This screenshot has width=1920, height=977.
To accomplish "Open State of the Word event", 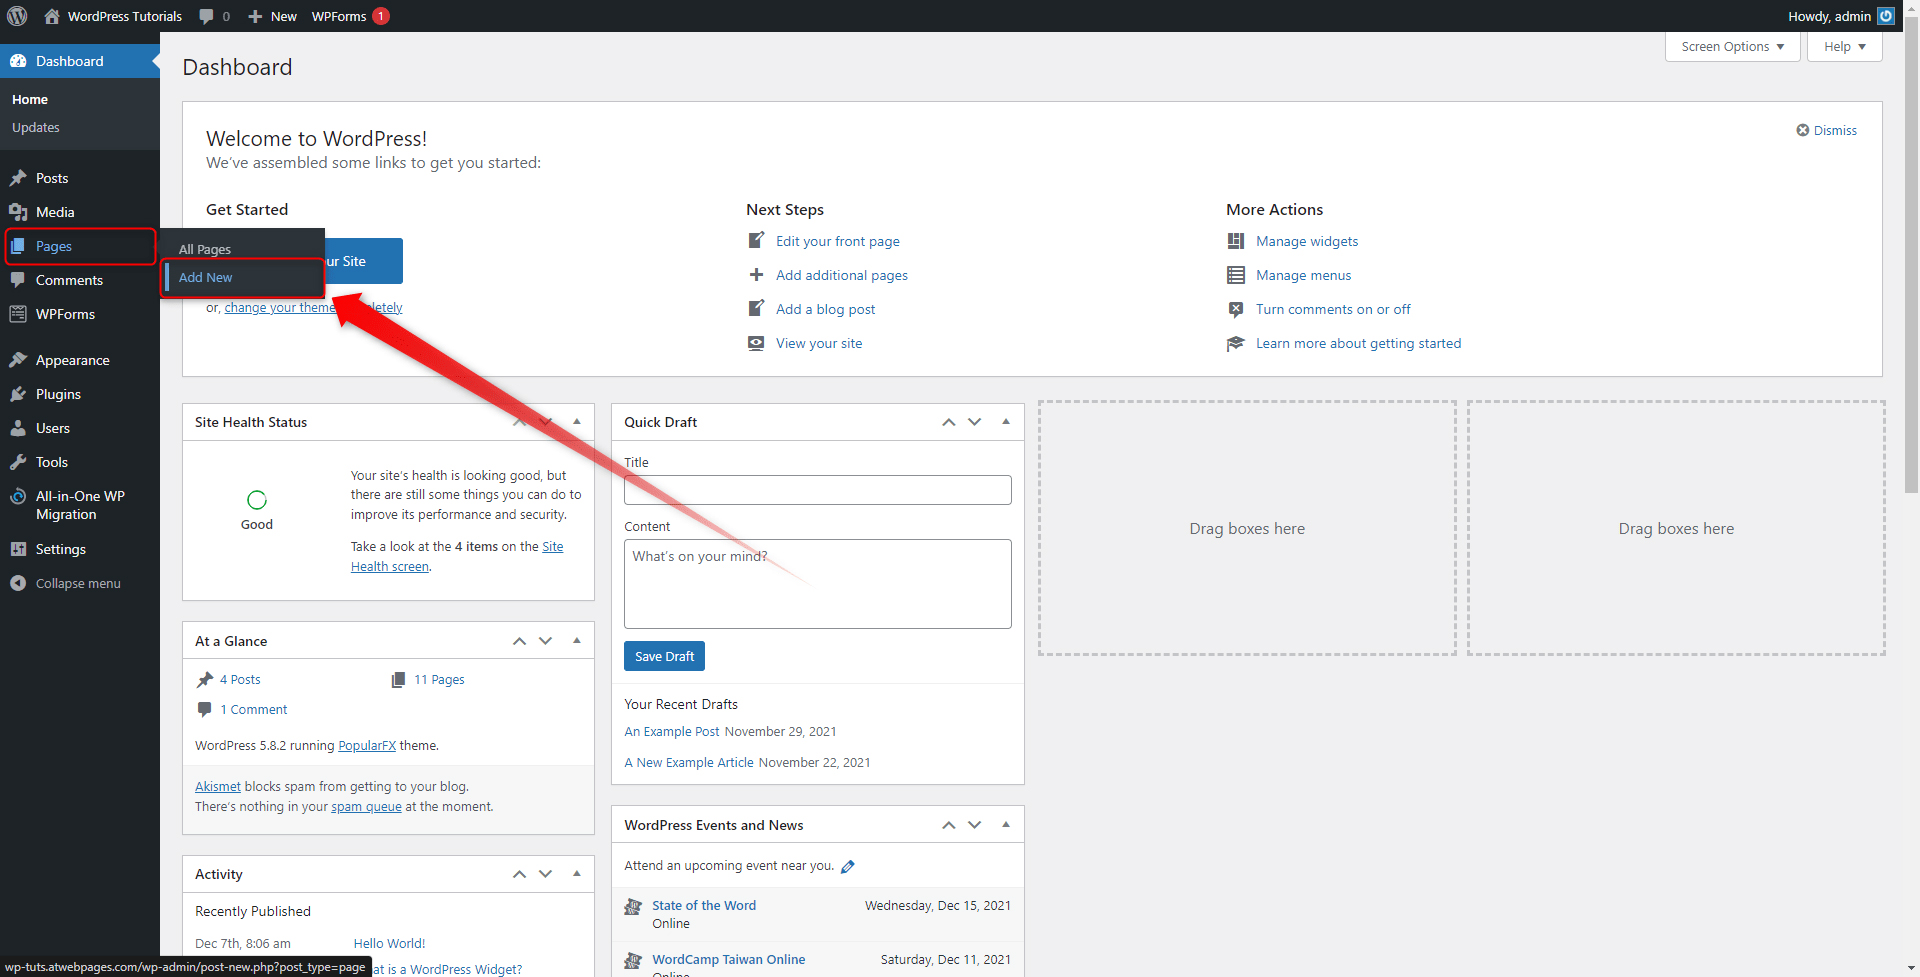I will pos(704,905).
